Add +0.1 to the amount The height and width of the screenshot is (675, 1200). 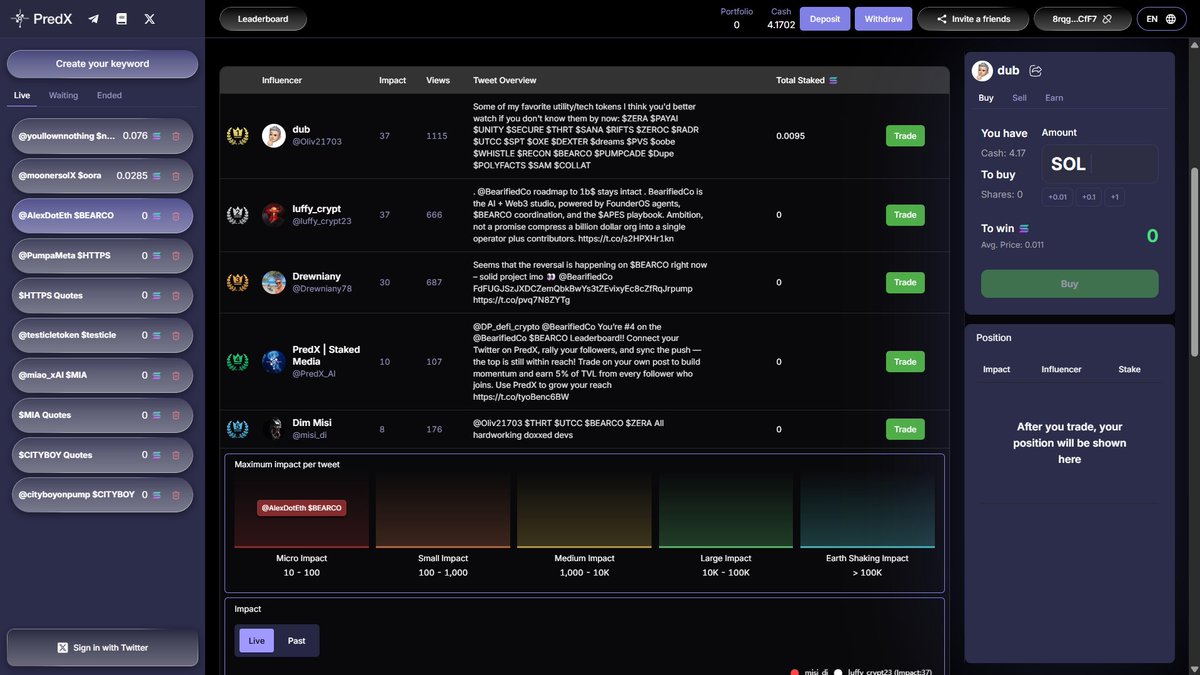[x=1089, y=197]
